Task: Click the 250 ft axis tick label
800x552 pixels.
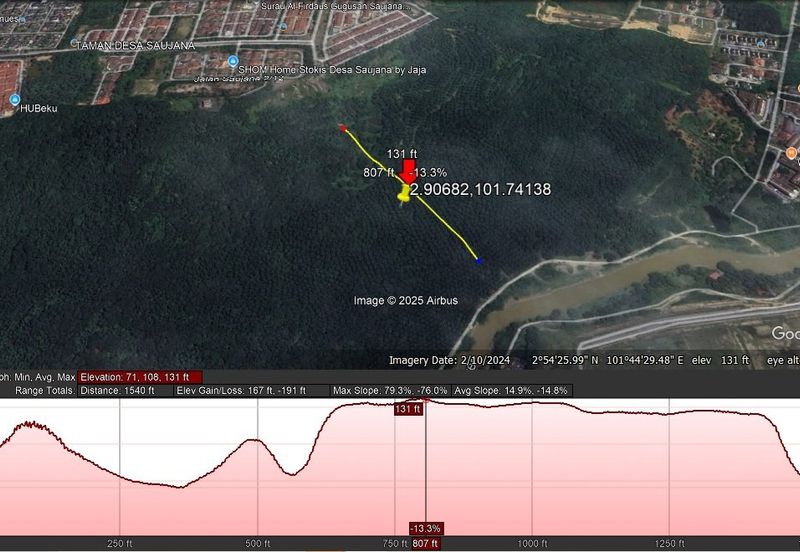Action: coord(119,543)
